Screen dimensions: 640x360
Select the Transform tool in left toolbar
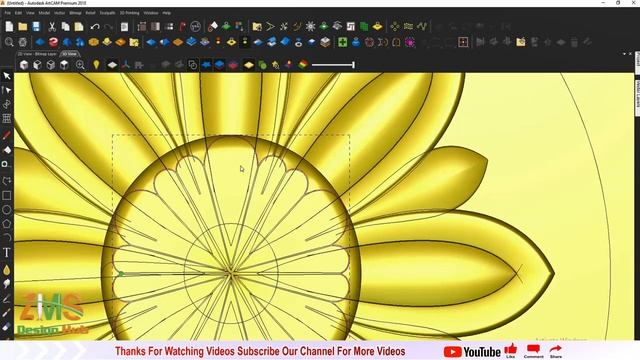pyautogui.click(x=7, y=104)
